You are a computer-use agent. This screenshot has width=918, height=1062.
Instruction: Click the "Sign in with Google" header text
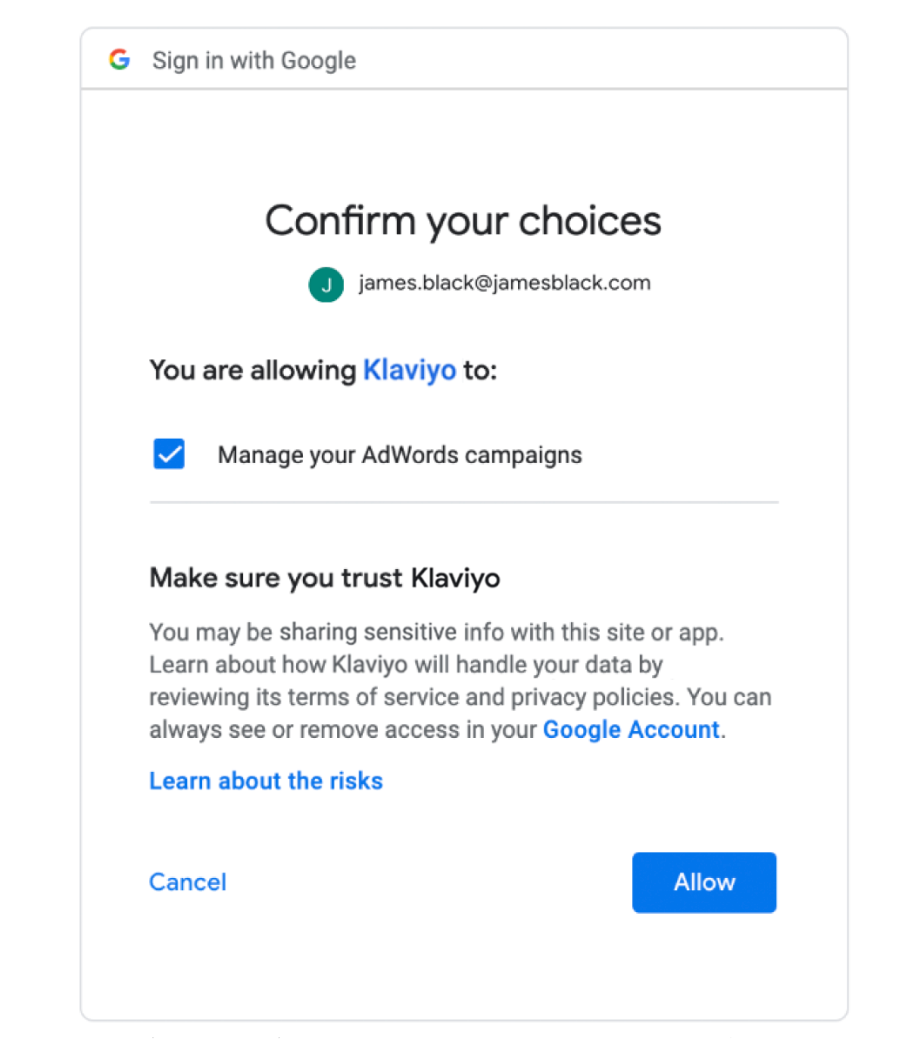coord(254,61)
